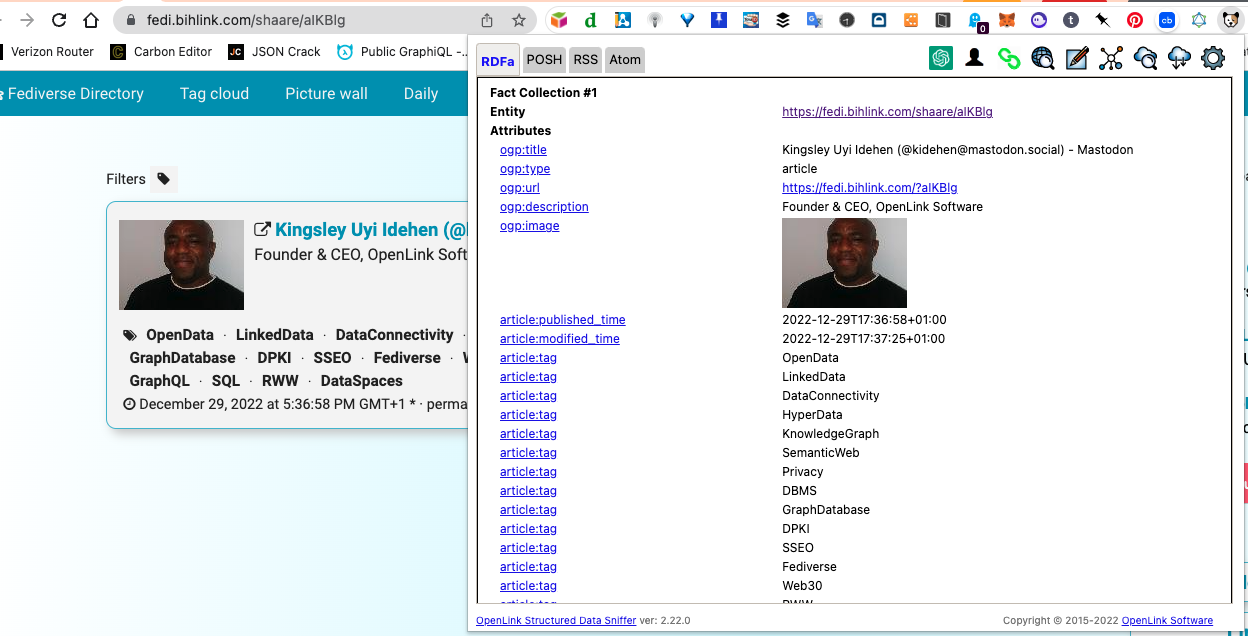
Task: Click the MetaMask fox extension icon
Action: (x=1008, y=20)
